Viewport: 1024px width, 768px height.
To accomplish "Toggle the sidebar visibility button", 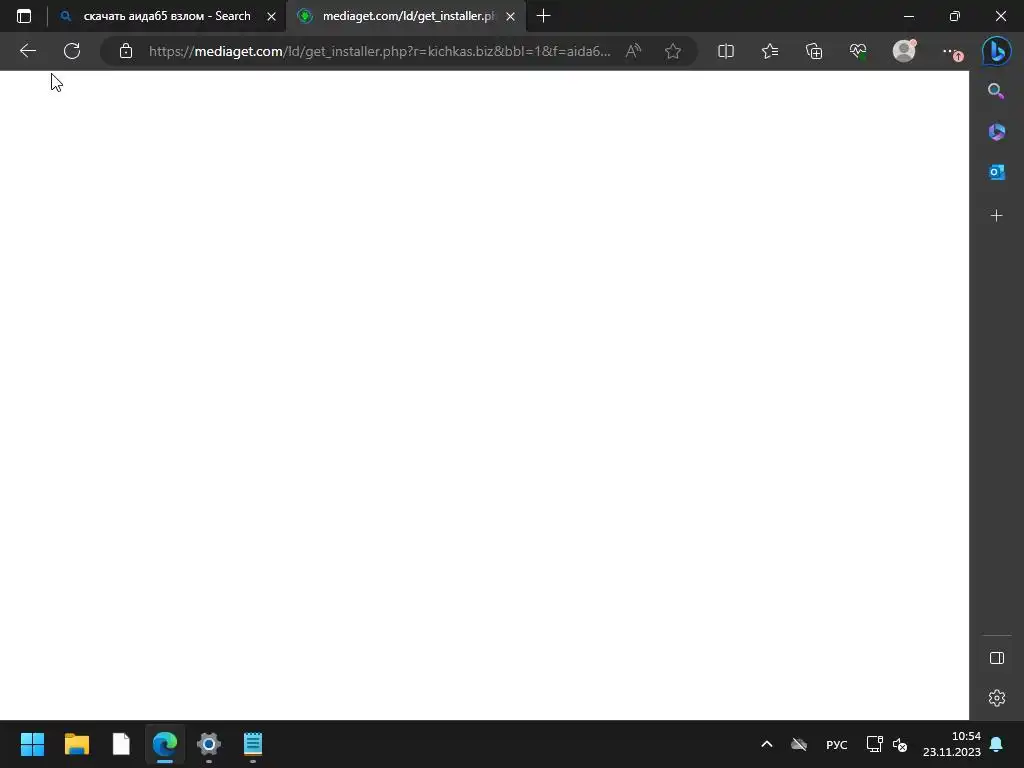I will point(997,658).
